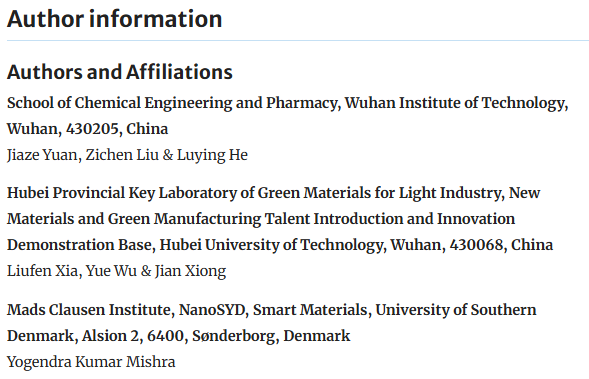Select author name Yogendra Kumar Mishra
This screenshot has width=589, height=379.
coord(91,362)
